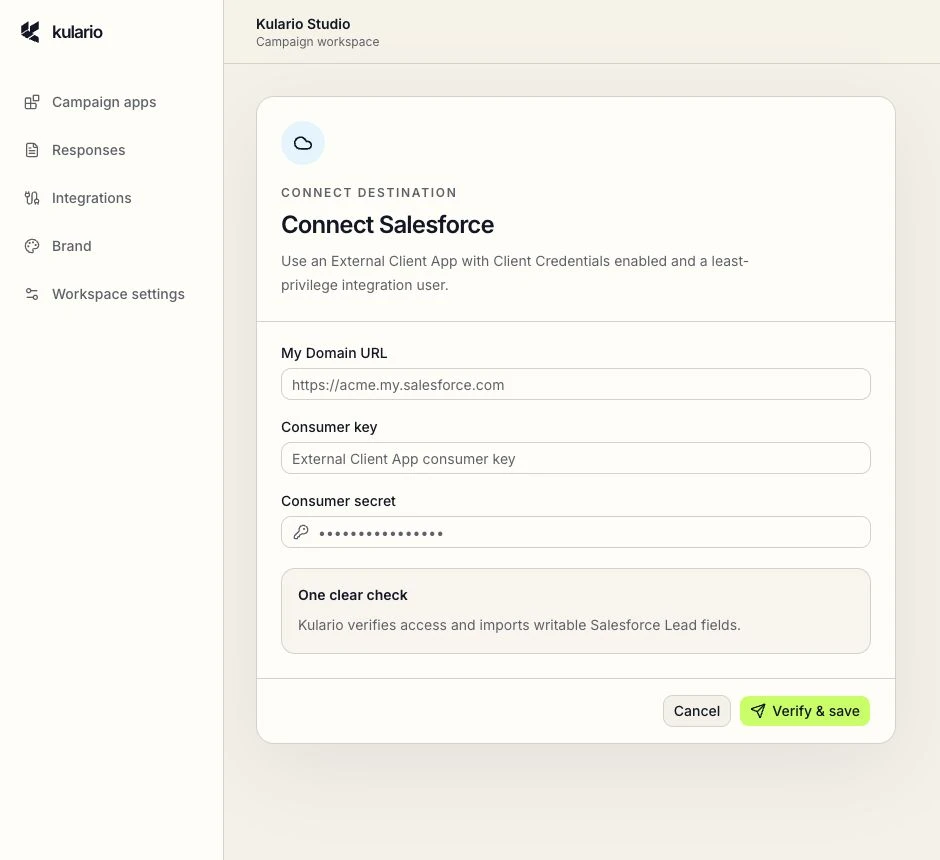
Task: Click the CONNECT DESTINATION label
Action: [369, 192]
